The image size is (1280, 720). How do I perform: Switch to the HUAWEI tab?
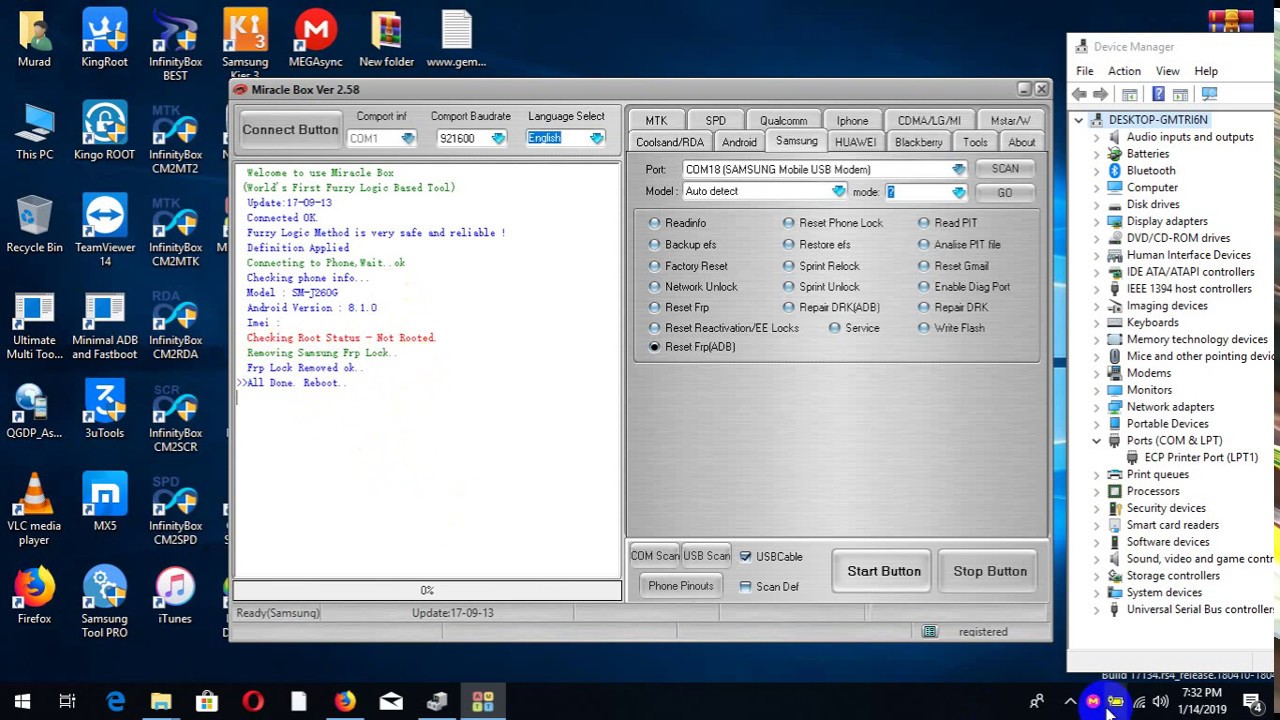[855, 142]
